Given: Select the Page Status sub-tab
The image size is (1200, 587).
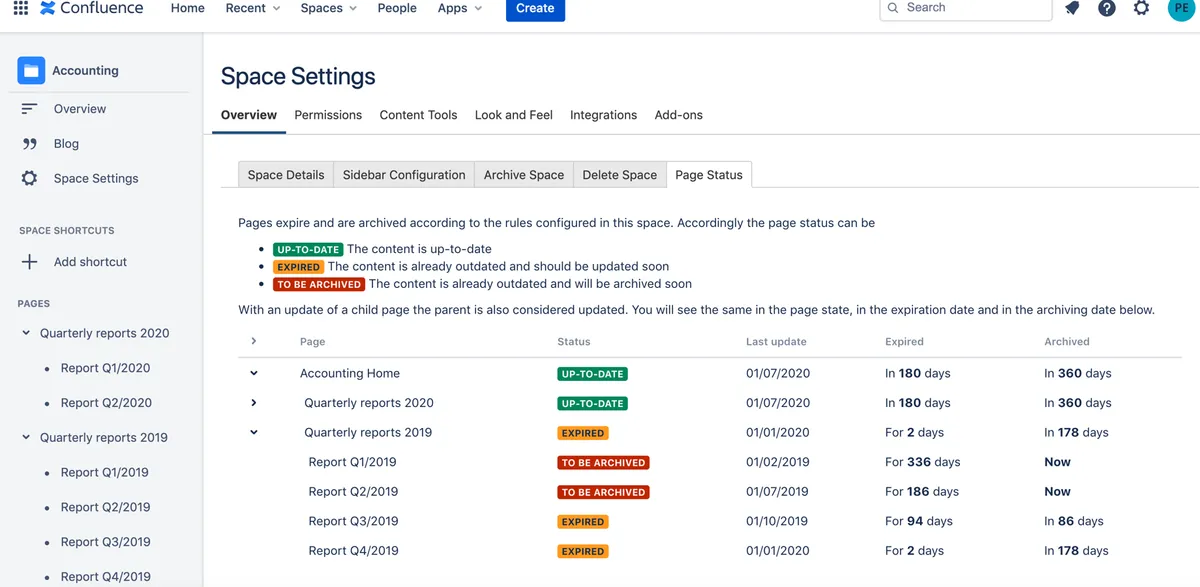Looking at the screenshot, I should pyautogui.click(x=709, y=174).
